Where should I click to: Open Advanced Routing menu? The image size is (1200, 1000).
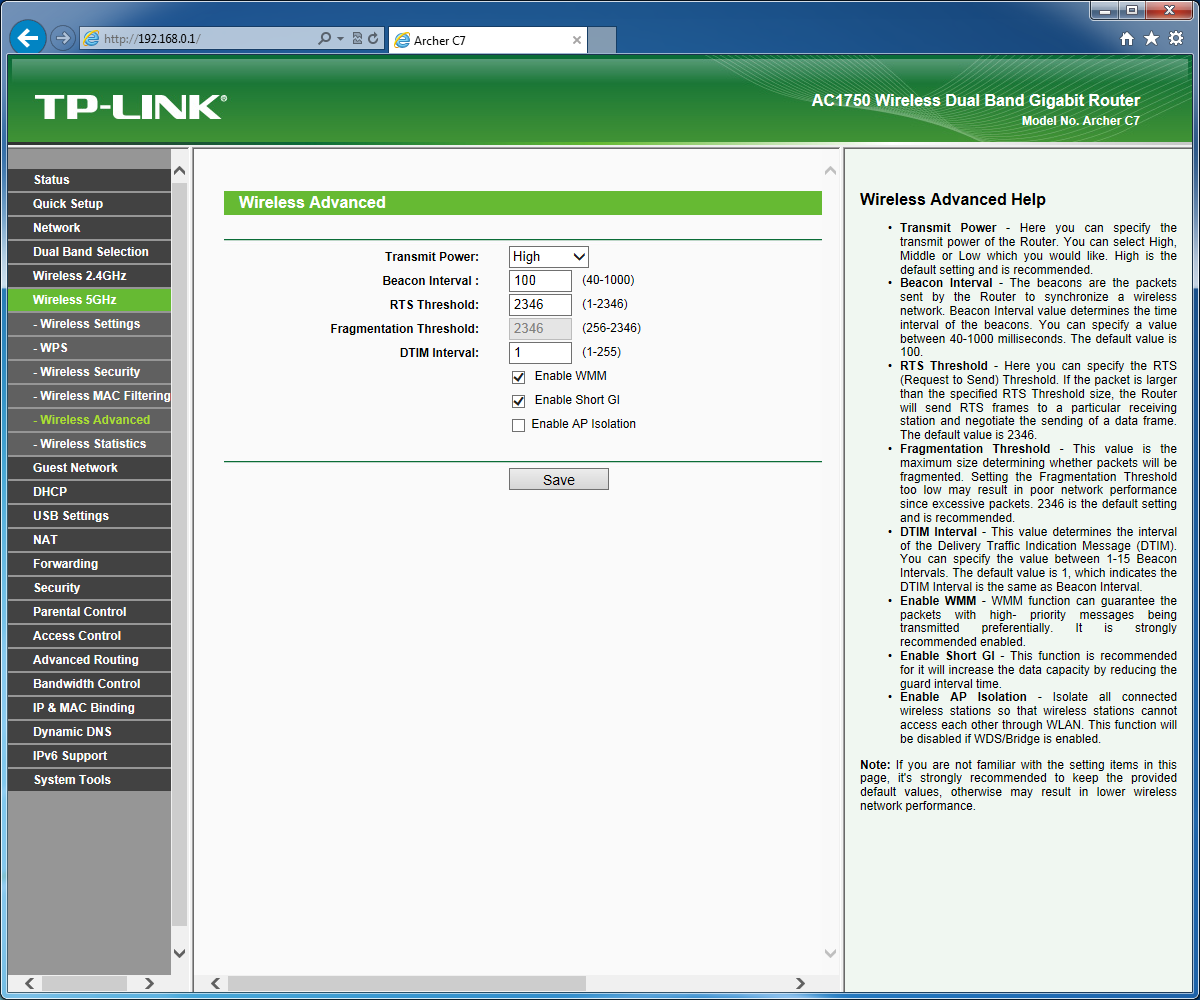[x=89, y=660]
